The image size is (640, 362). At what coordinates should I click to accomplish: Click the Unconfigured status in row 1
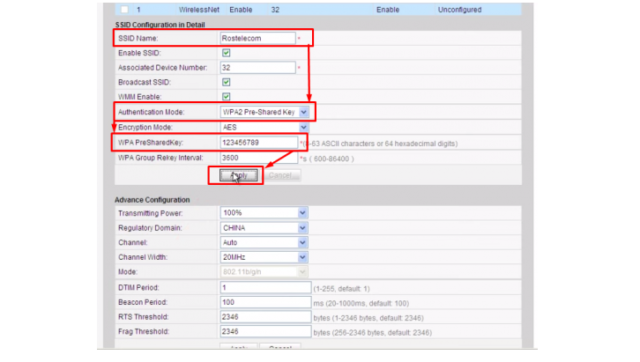coord(460,9)
